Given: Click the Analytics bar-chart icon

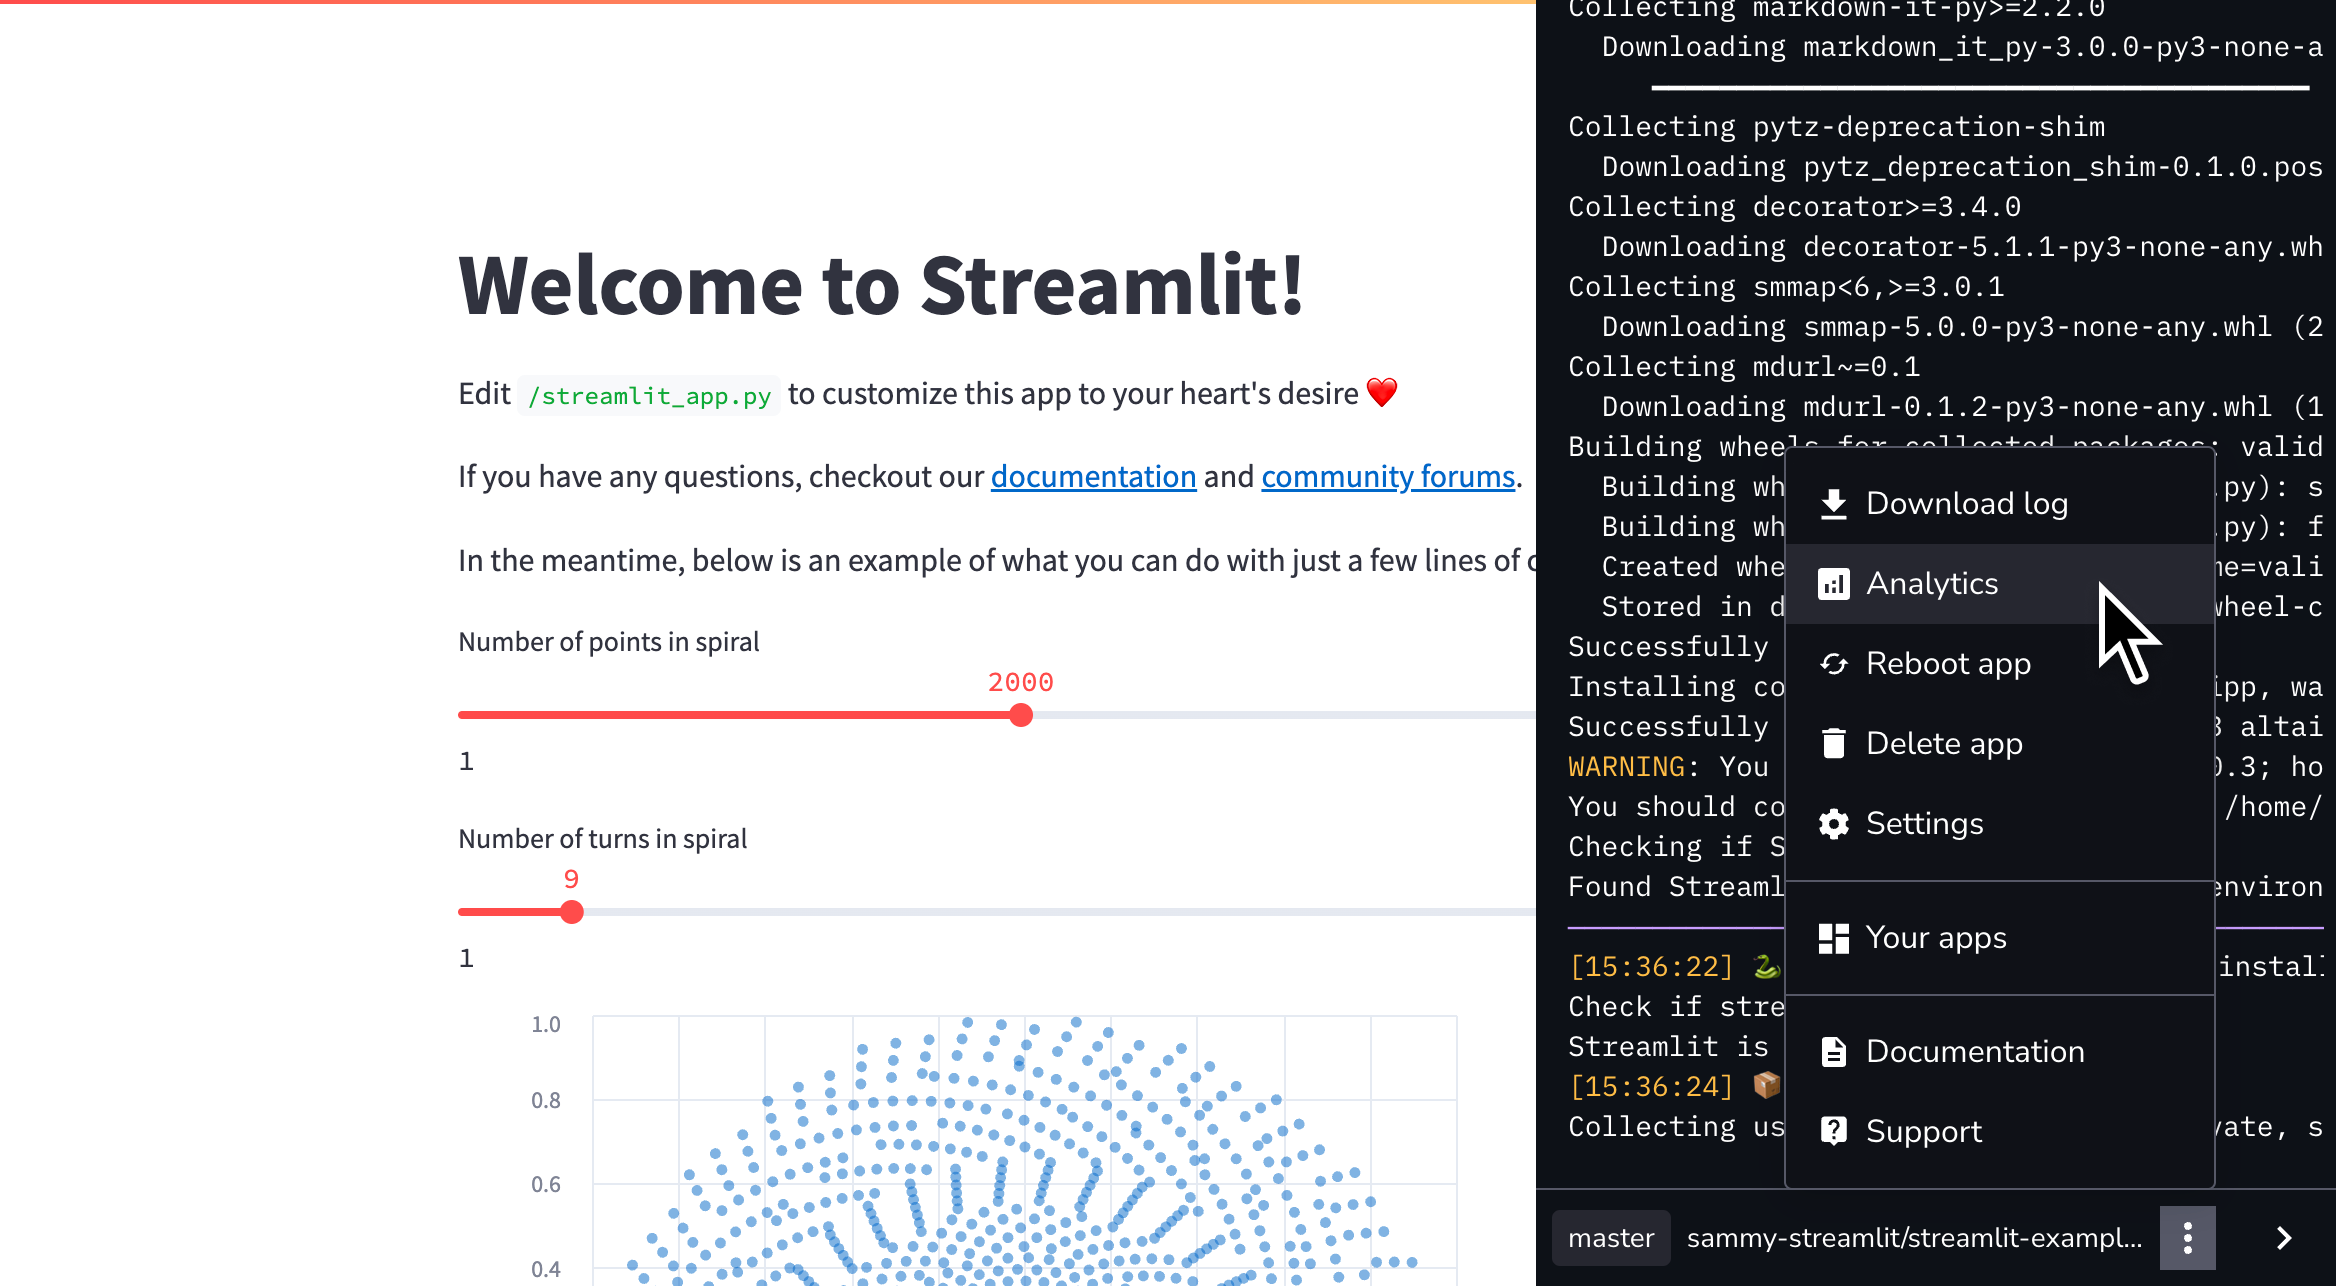Looking at the screenshot, I should click(x=1835, y=583).
